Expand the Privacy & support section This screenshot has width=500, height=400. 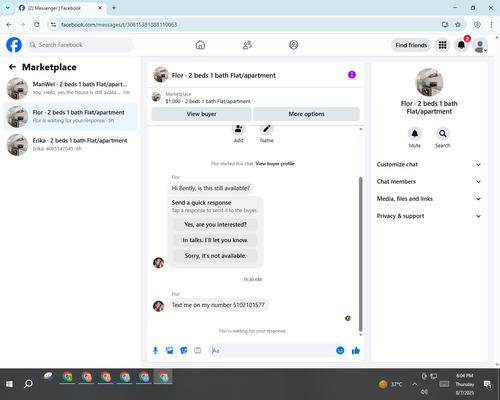(x=429, y=216)
